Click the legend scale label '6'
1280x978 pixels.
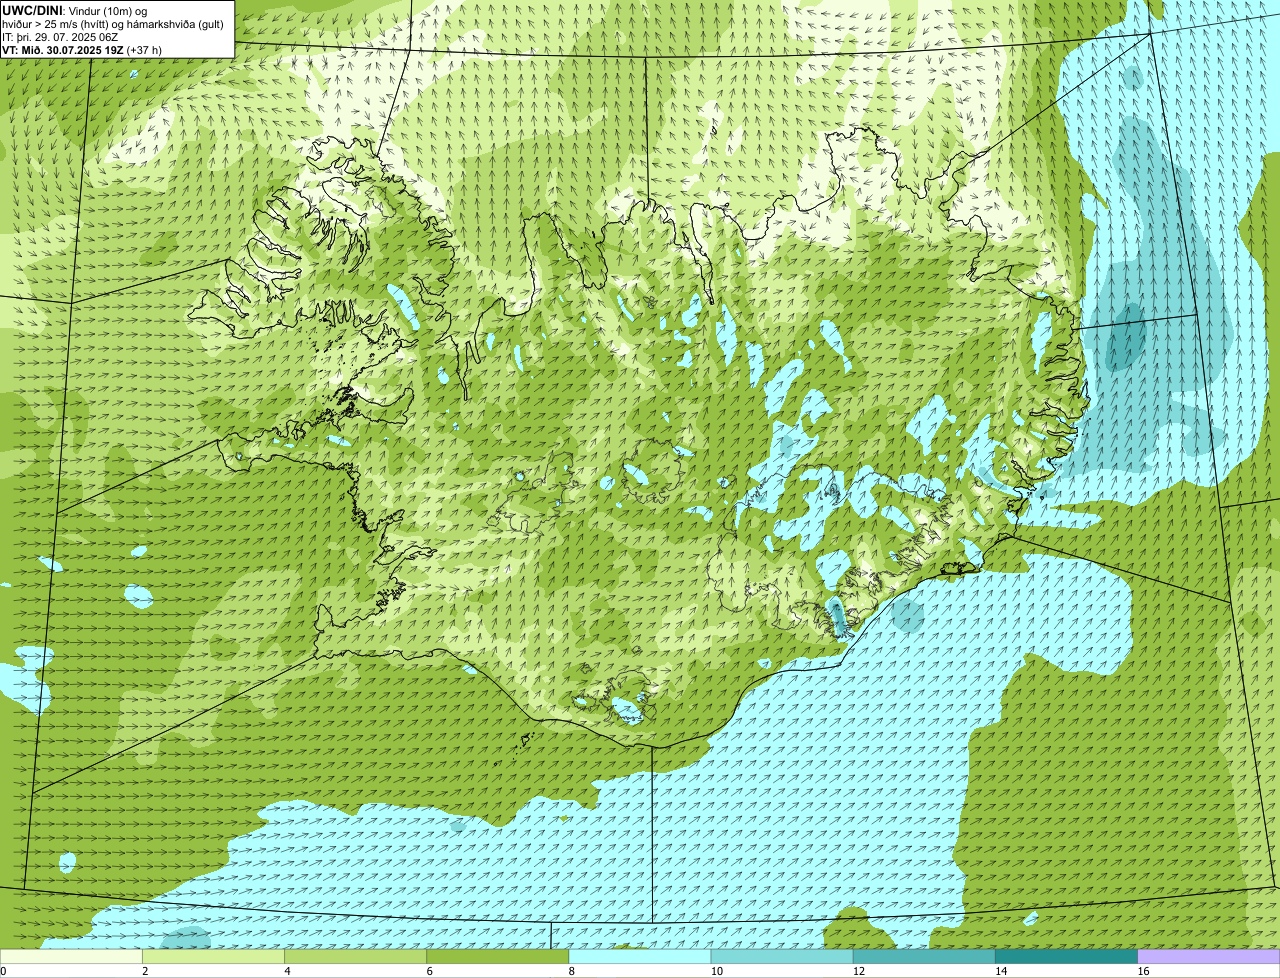430,971
